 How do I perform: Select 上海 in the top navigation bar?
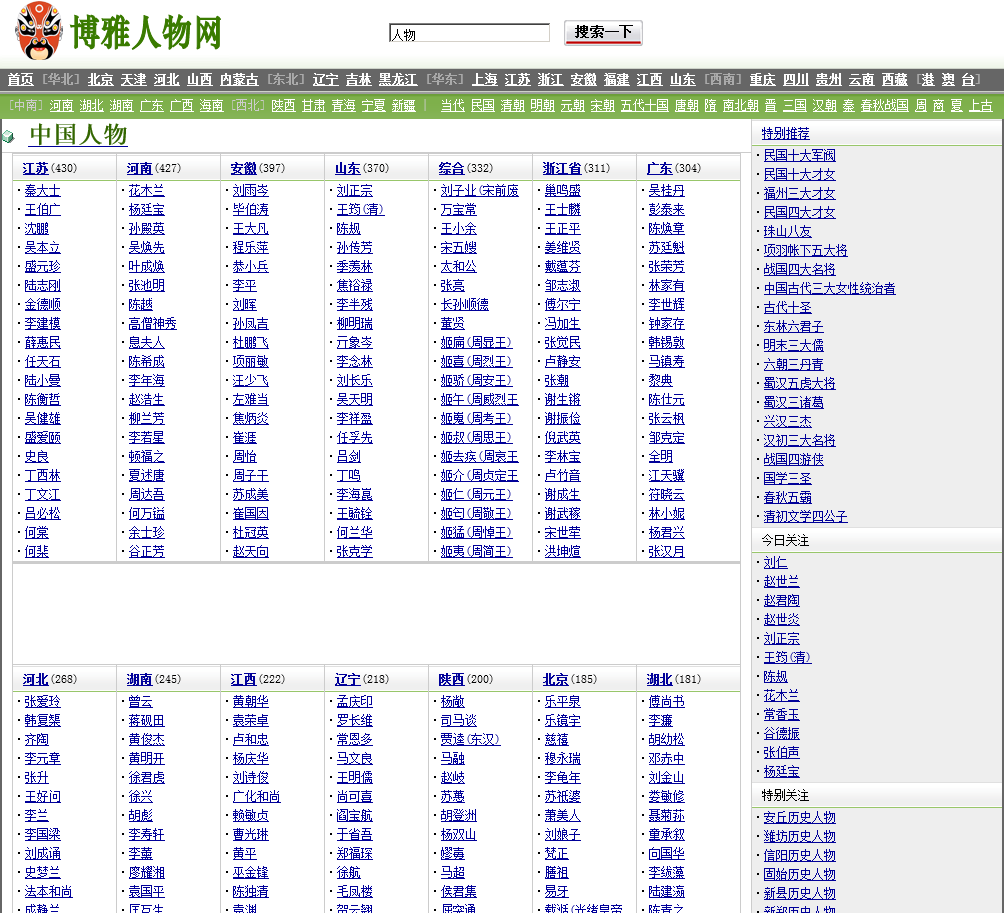485,79
